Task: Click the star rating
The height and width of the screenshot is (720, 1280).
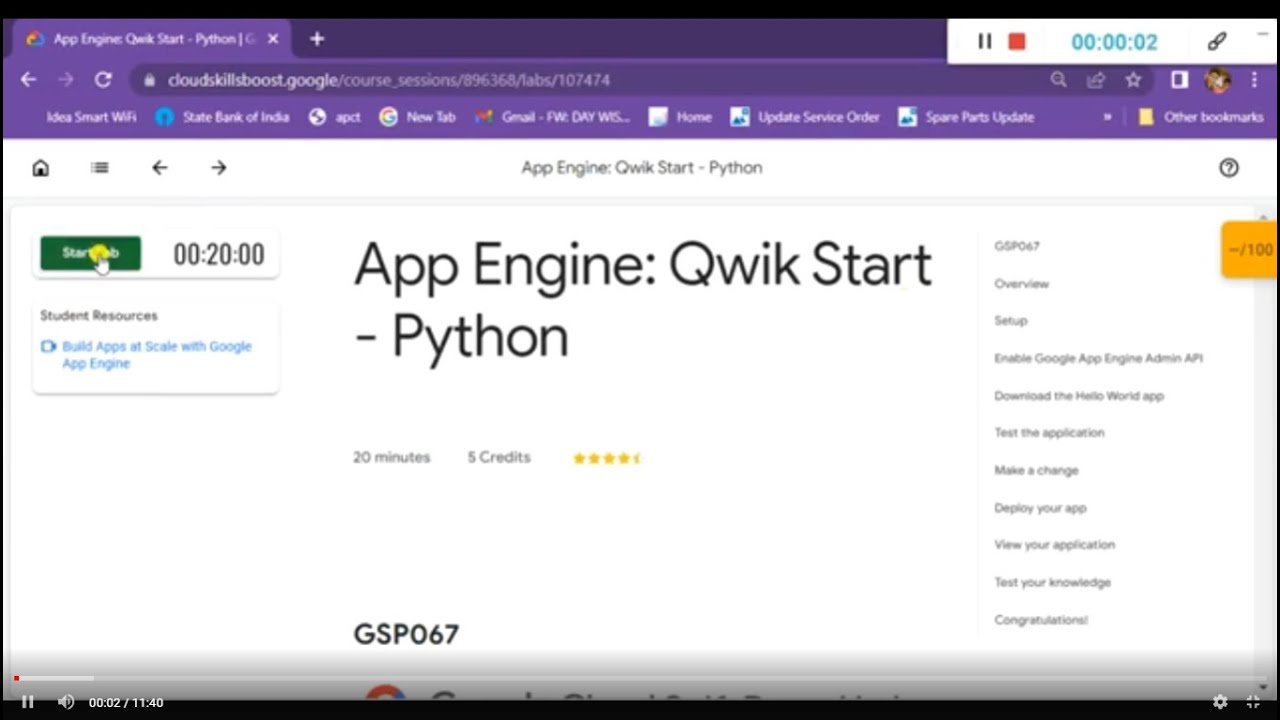Action: (x=607, y=458)
